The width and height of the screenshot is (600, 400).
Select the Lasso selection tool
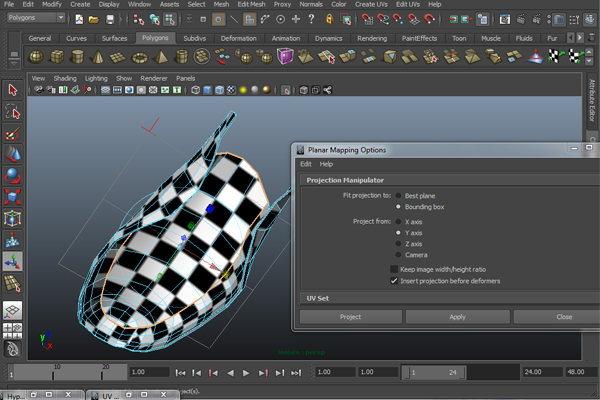point(13,112)
